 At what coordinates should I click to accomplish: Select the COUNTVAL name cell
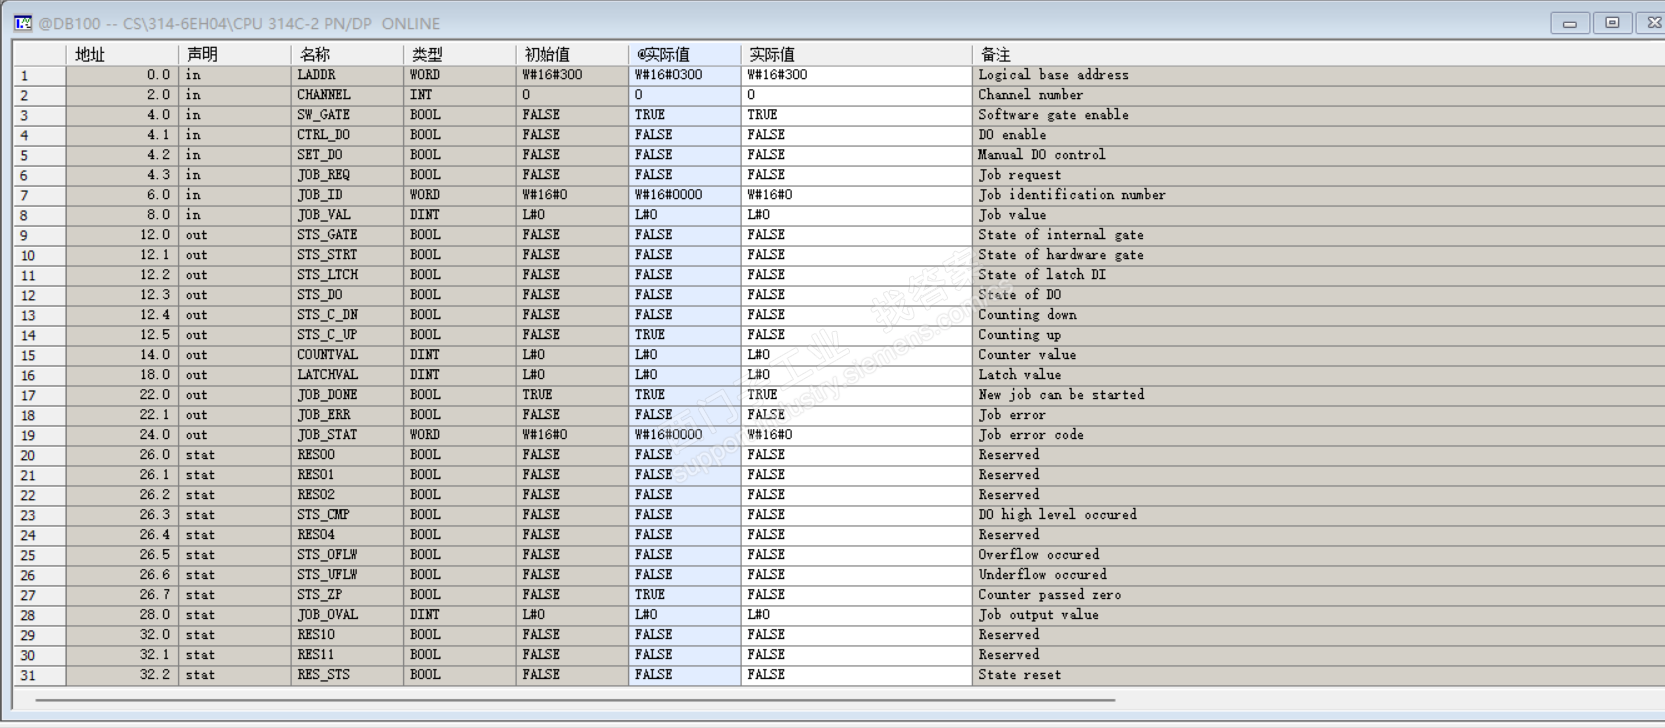(x=347, y=355)
